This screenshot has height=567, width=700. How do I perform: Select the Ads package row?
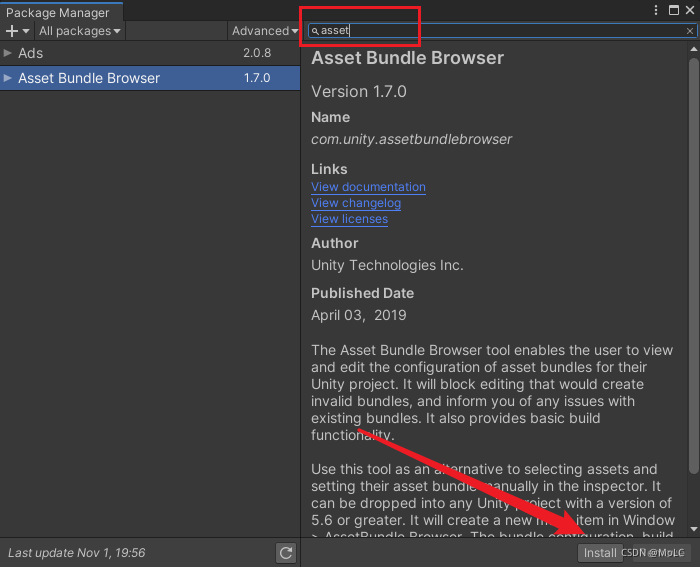click(150, 53)
